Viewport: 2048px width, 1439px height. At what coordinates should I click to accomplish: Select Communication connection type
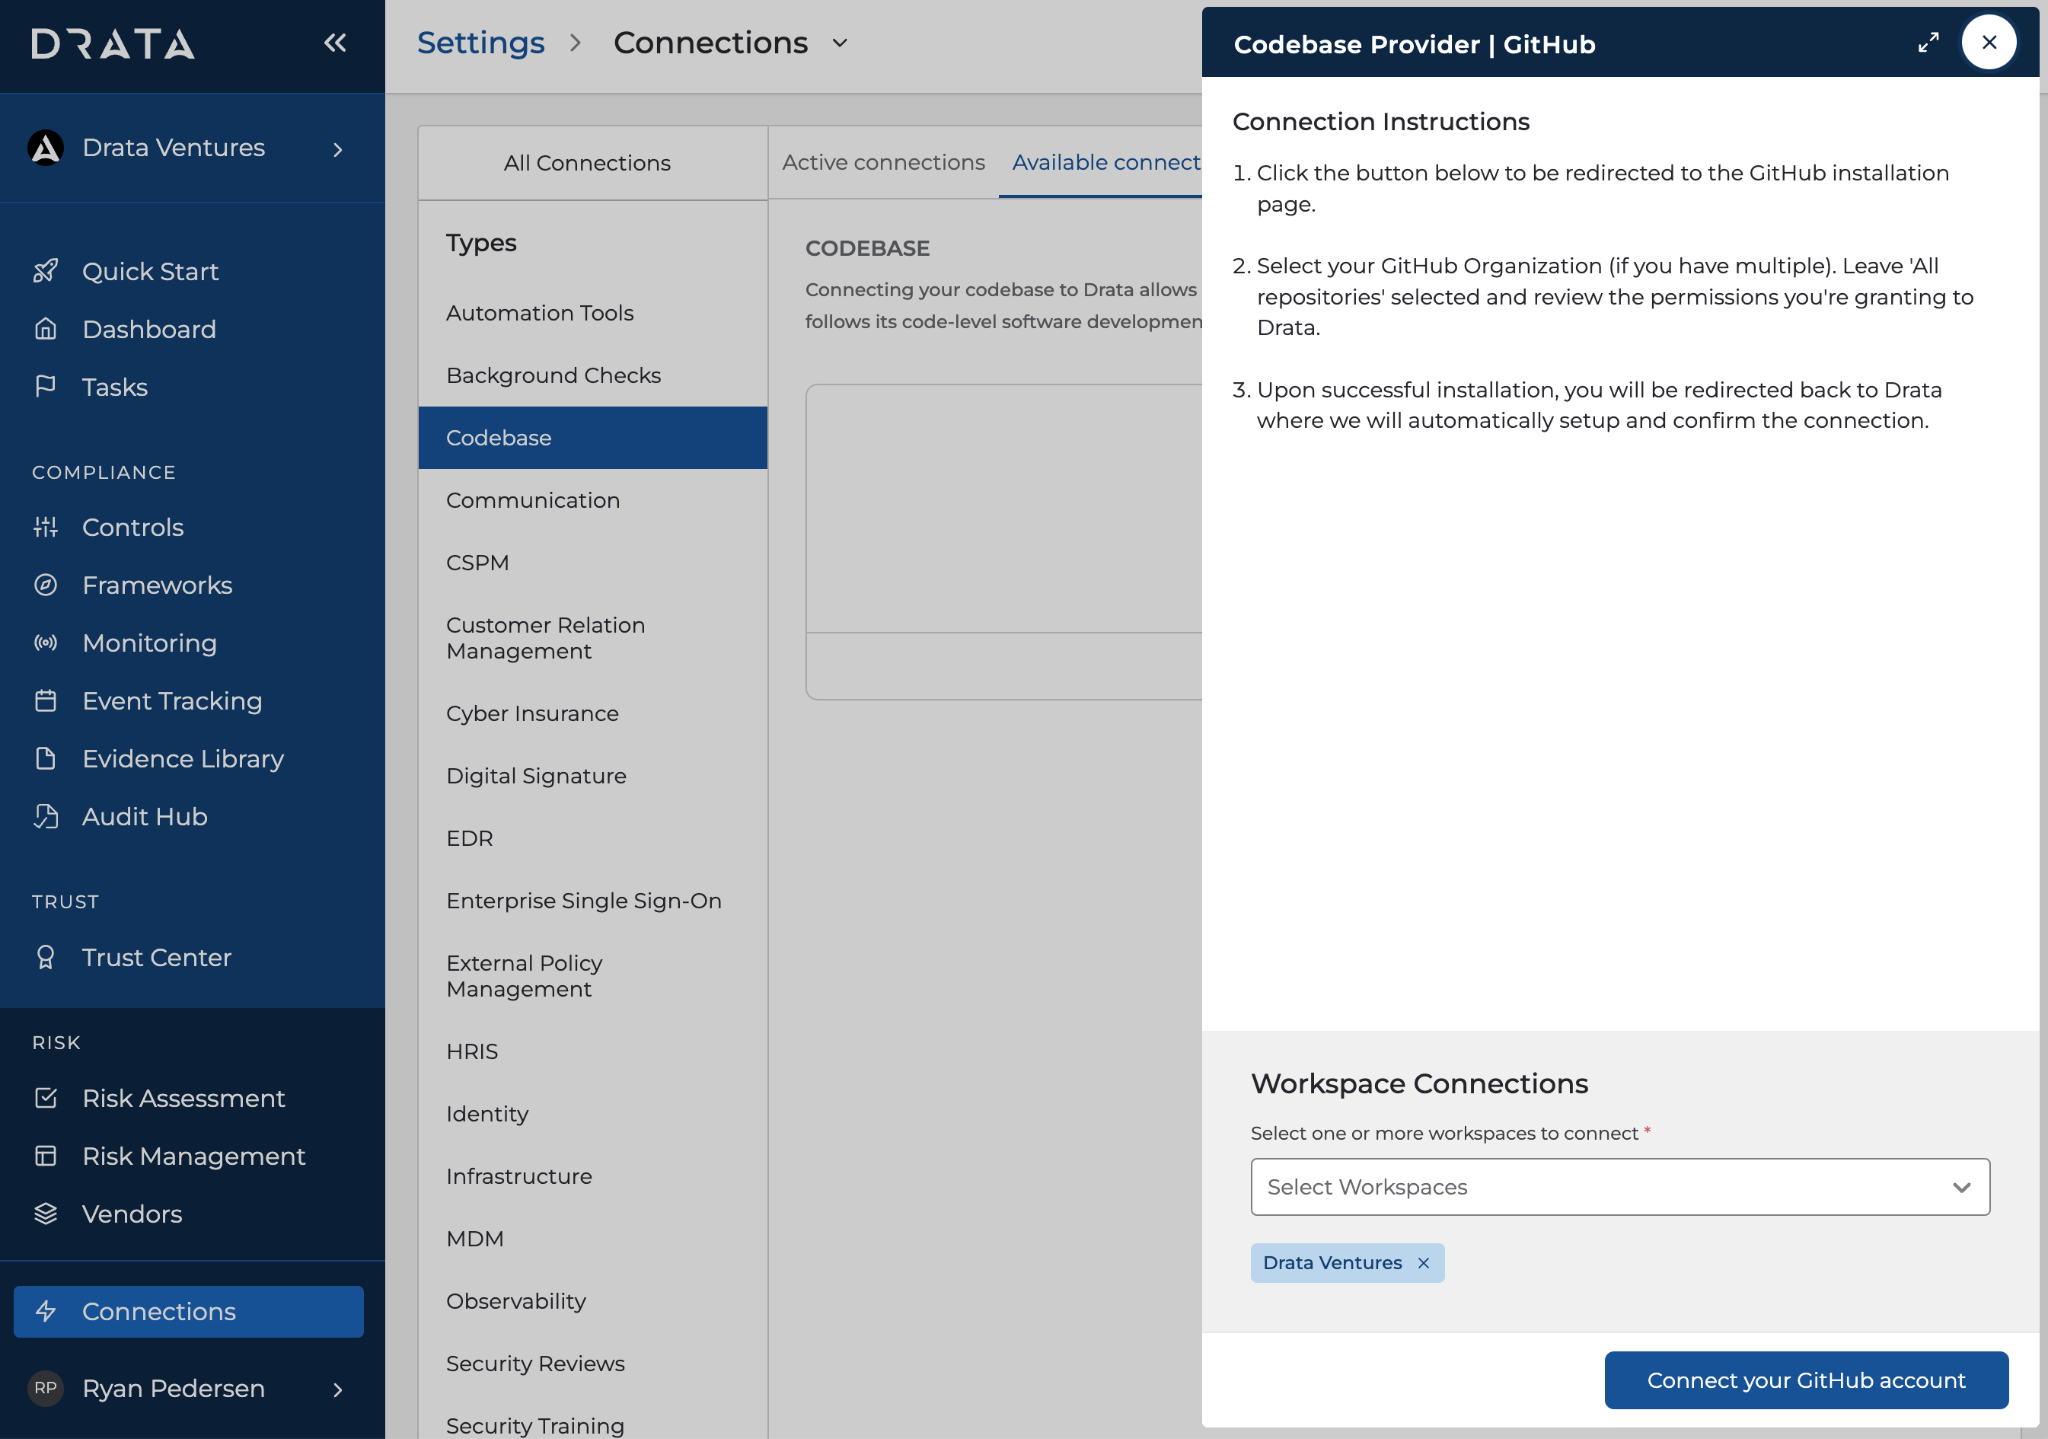click(533, 500)
